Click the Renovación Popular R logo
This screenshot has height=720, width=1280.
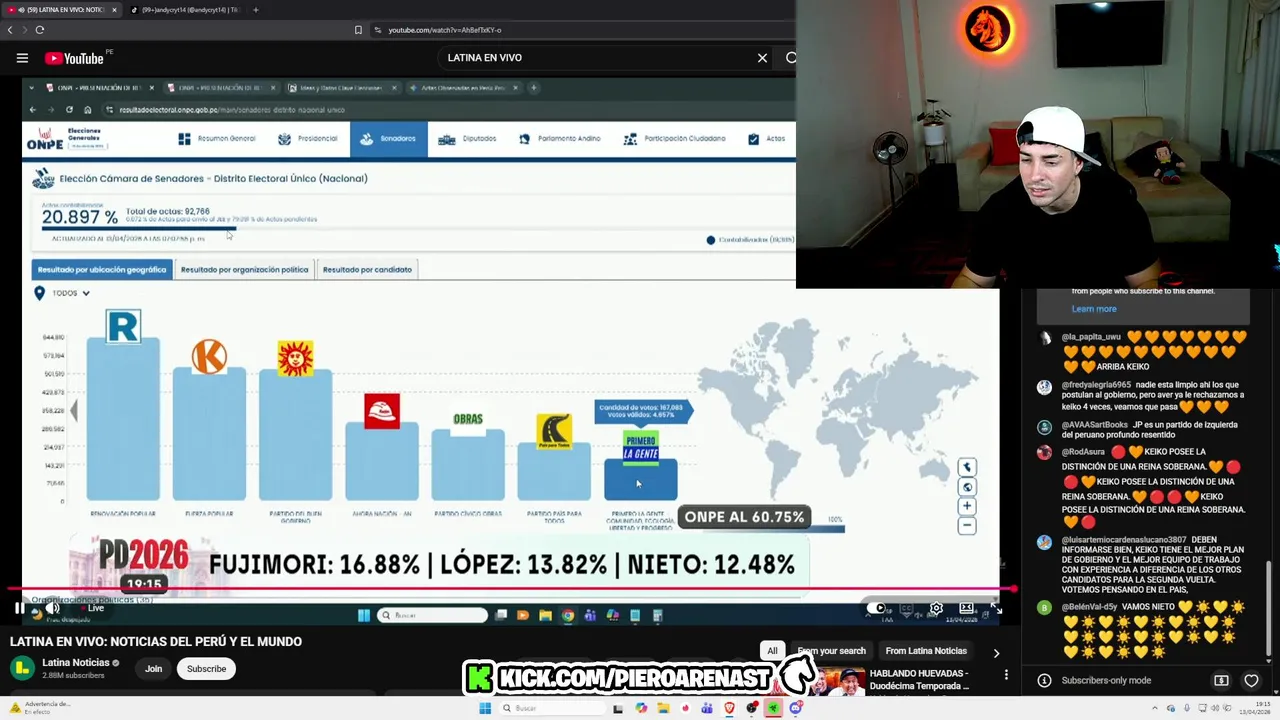pyautogui.click(x=123, y=327)
